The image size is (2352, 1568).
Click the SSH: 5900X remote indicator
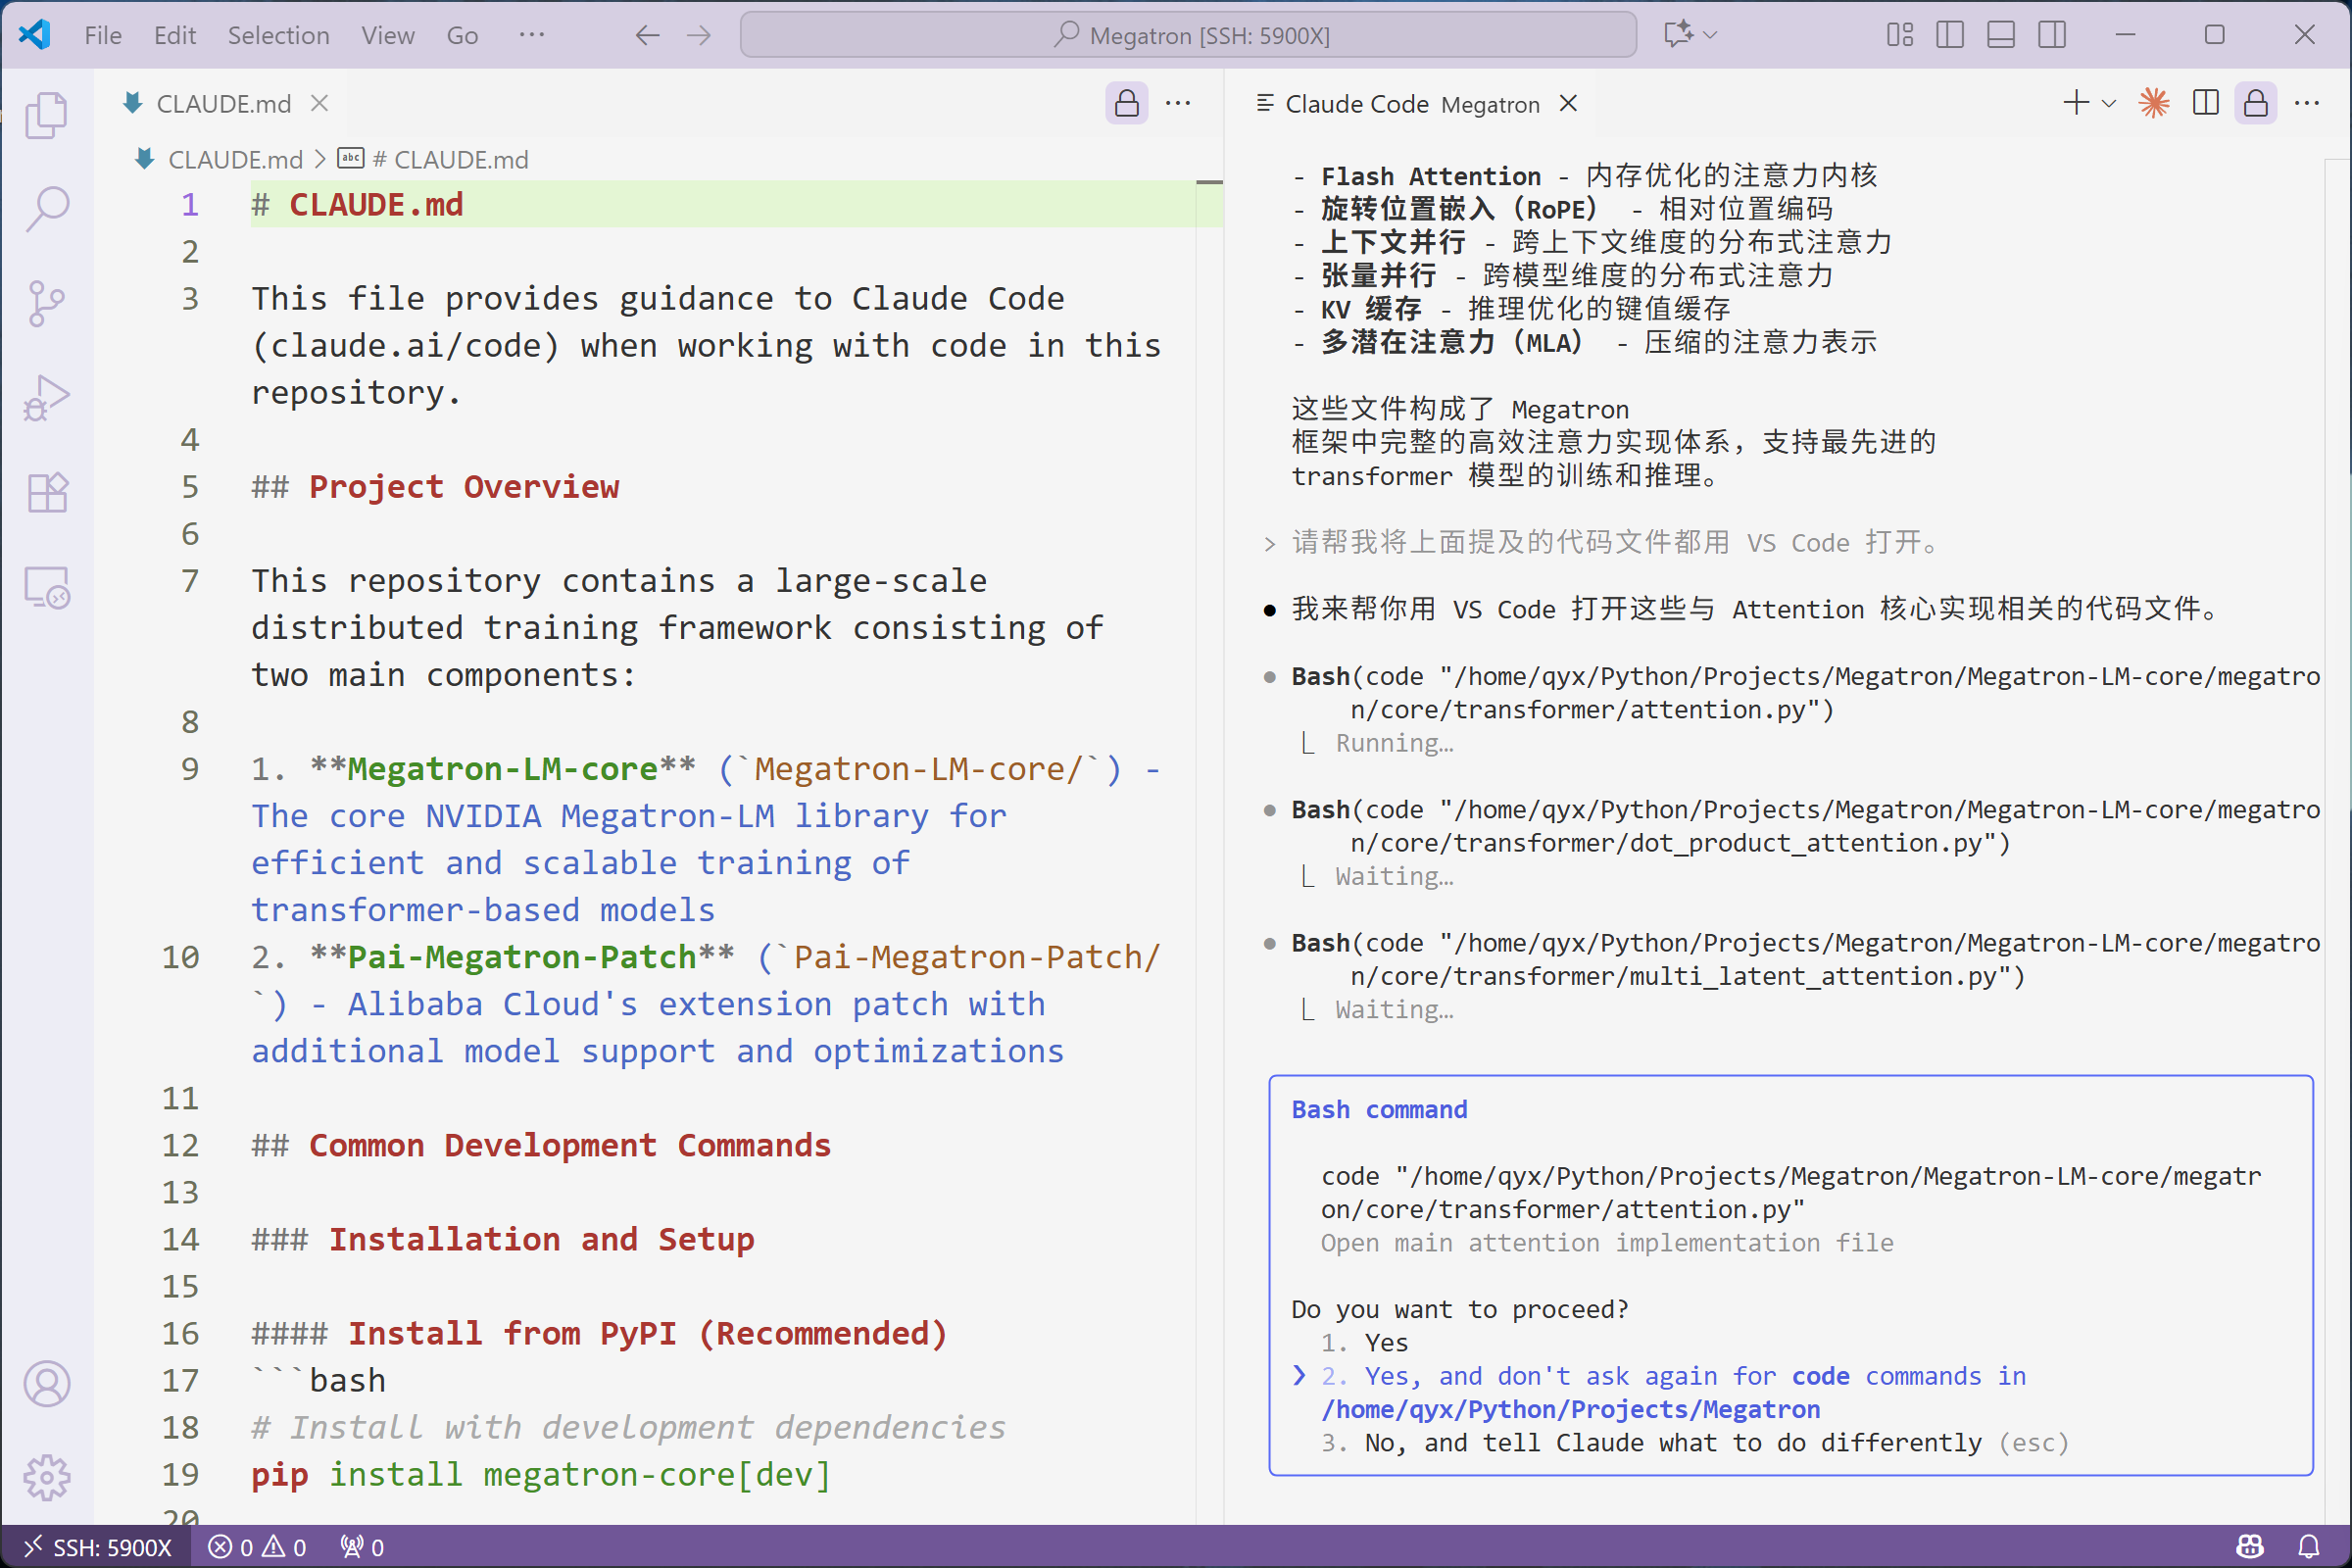pos(98,1547)
